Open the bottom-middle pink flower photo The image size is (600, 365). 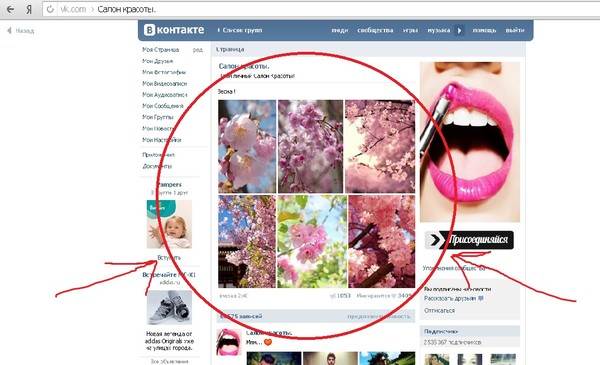(312, 241)
